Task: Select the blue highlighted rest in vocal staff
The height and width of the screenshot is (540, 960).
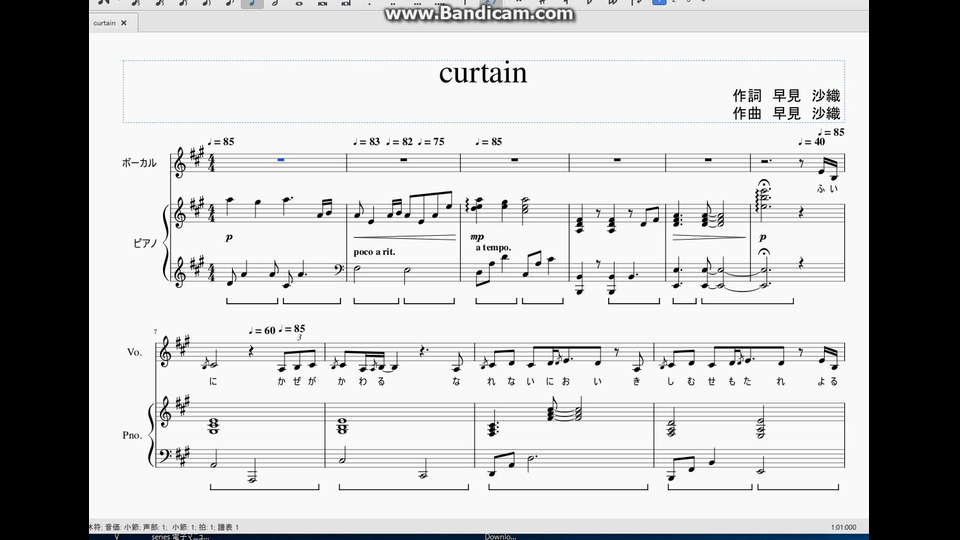Action: (x=280, y=160)
